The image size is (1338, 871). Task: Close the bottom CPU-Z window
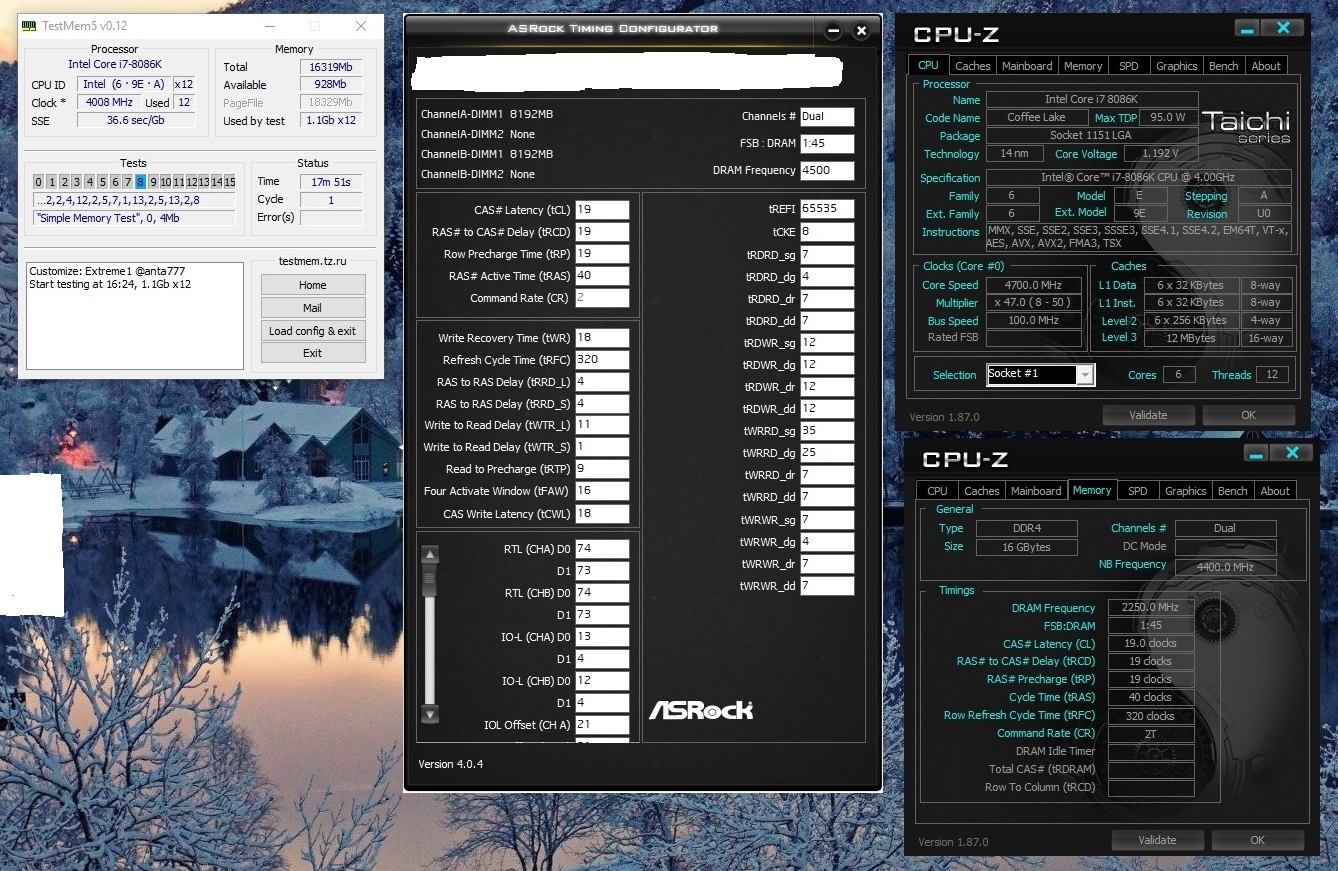click(x=1292, y=453)
